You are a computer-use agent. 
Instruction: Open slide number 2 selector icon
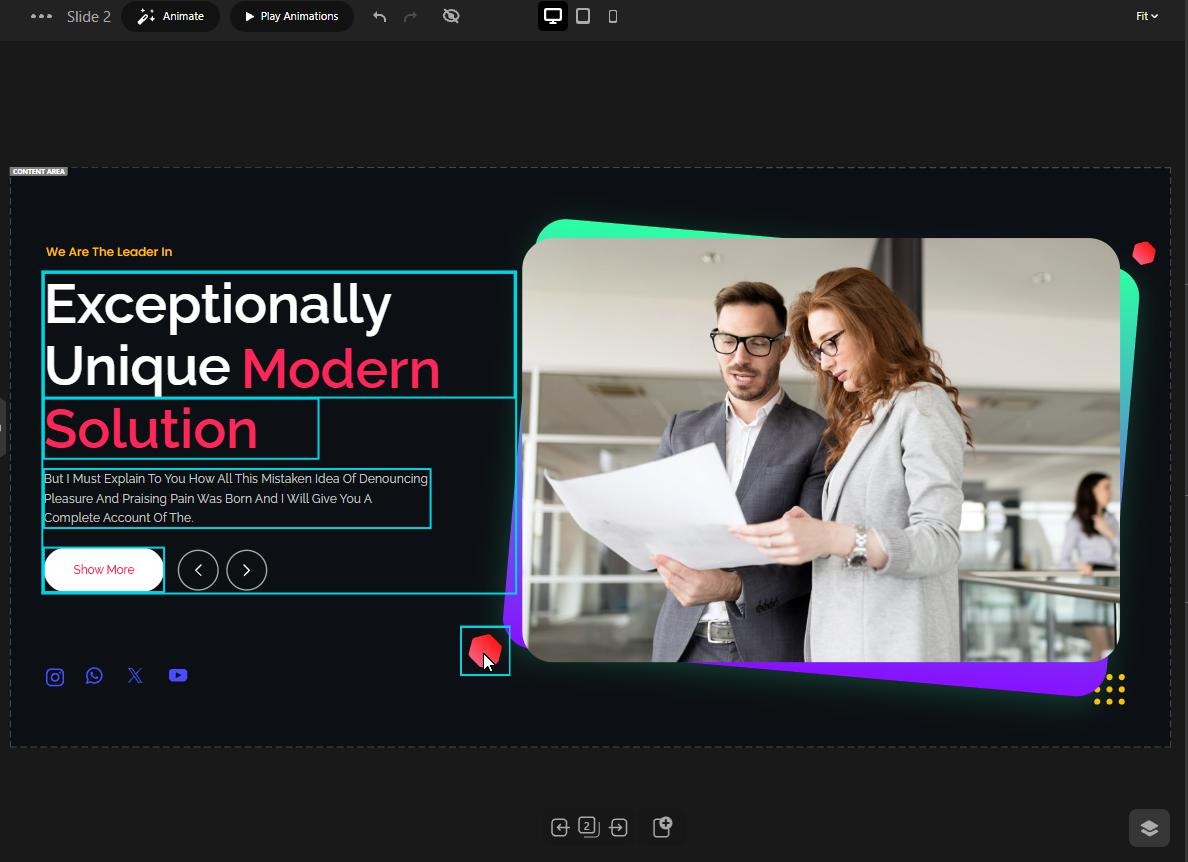tap(588, 826)
